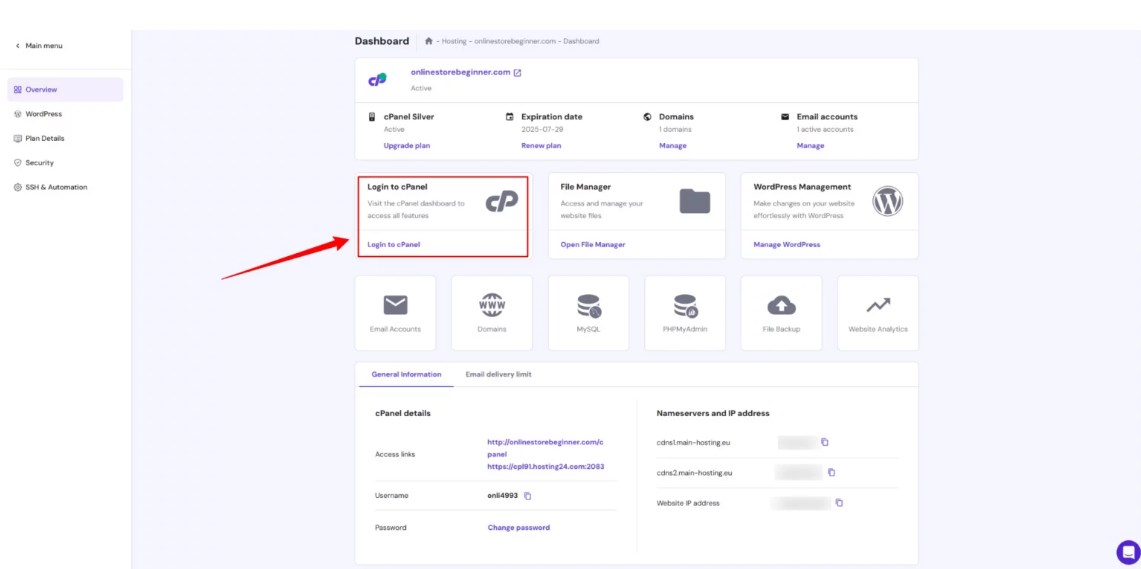Click the Login to cPanel link
Viewport: 1141px width, 569px height.
click(393, 244)
